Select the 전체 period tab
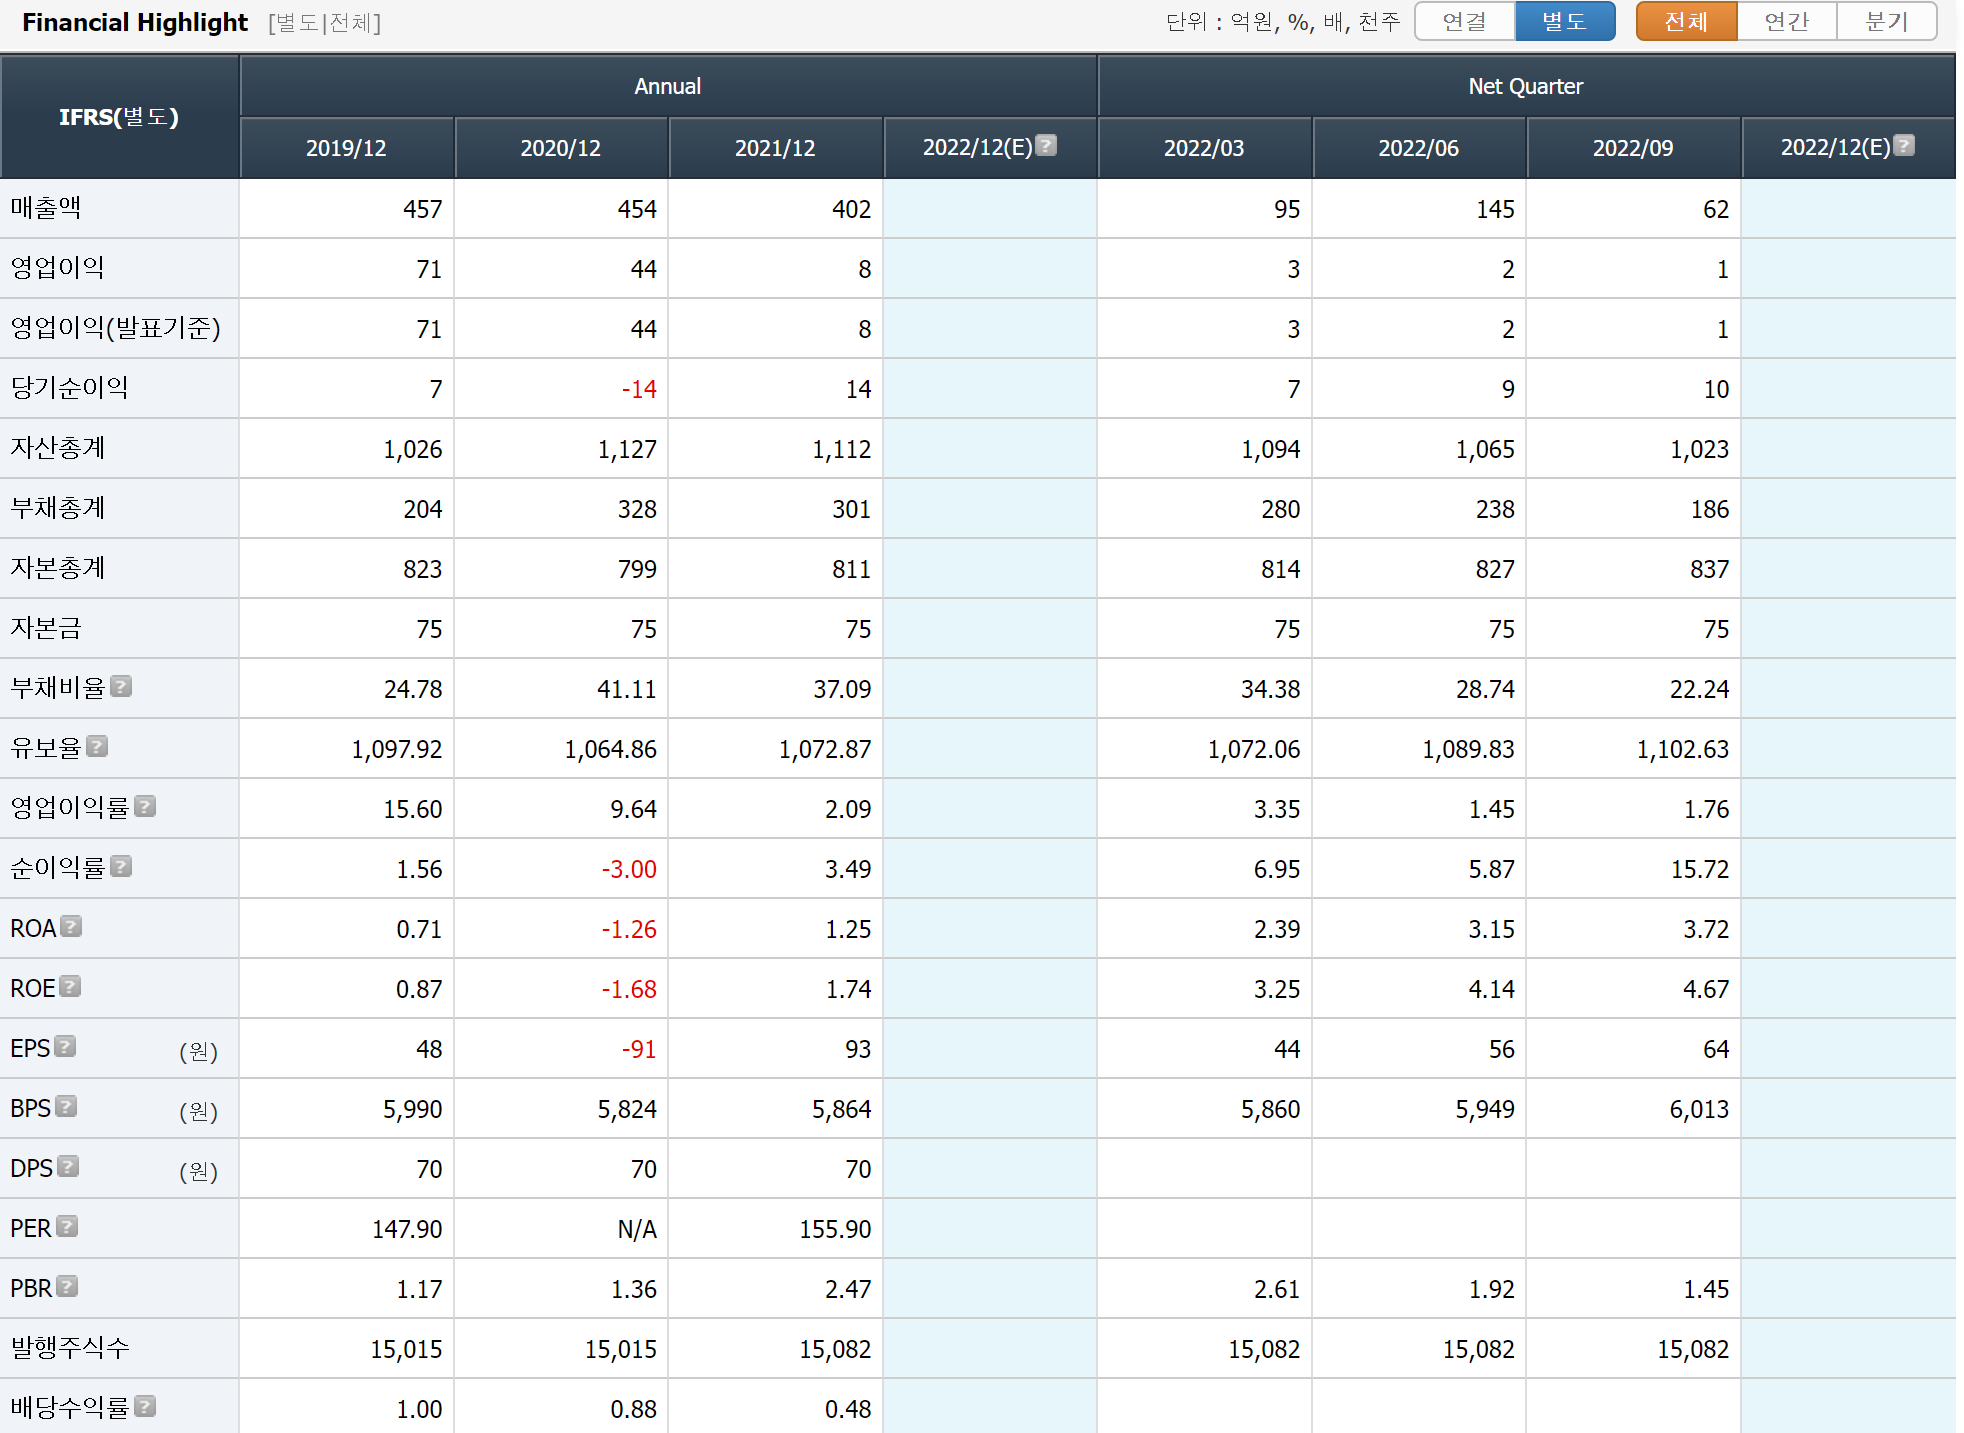Viewport: 1964px width, 1433px height. (1686, 22)
